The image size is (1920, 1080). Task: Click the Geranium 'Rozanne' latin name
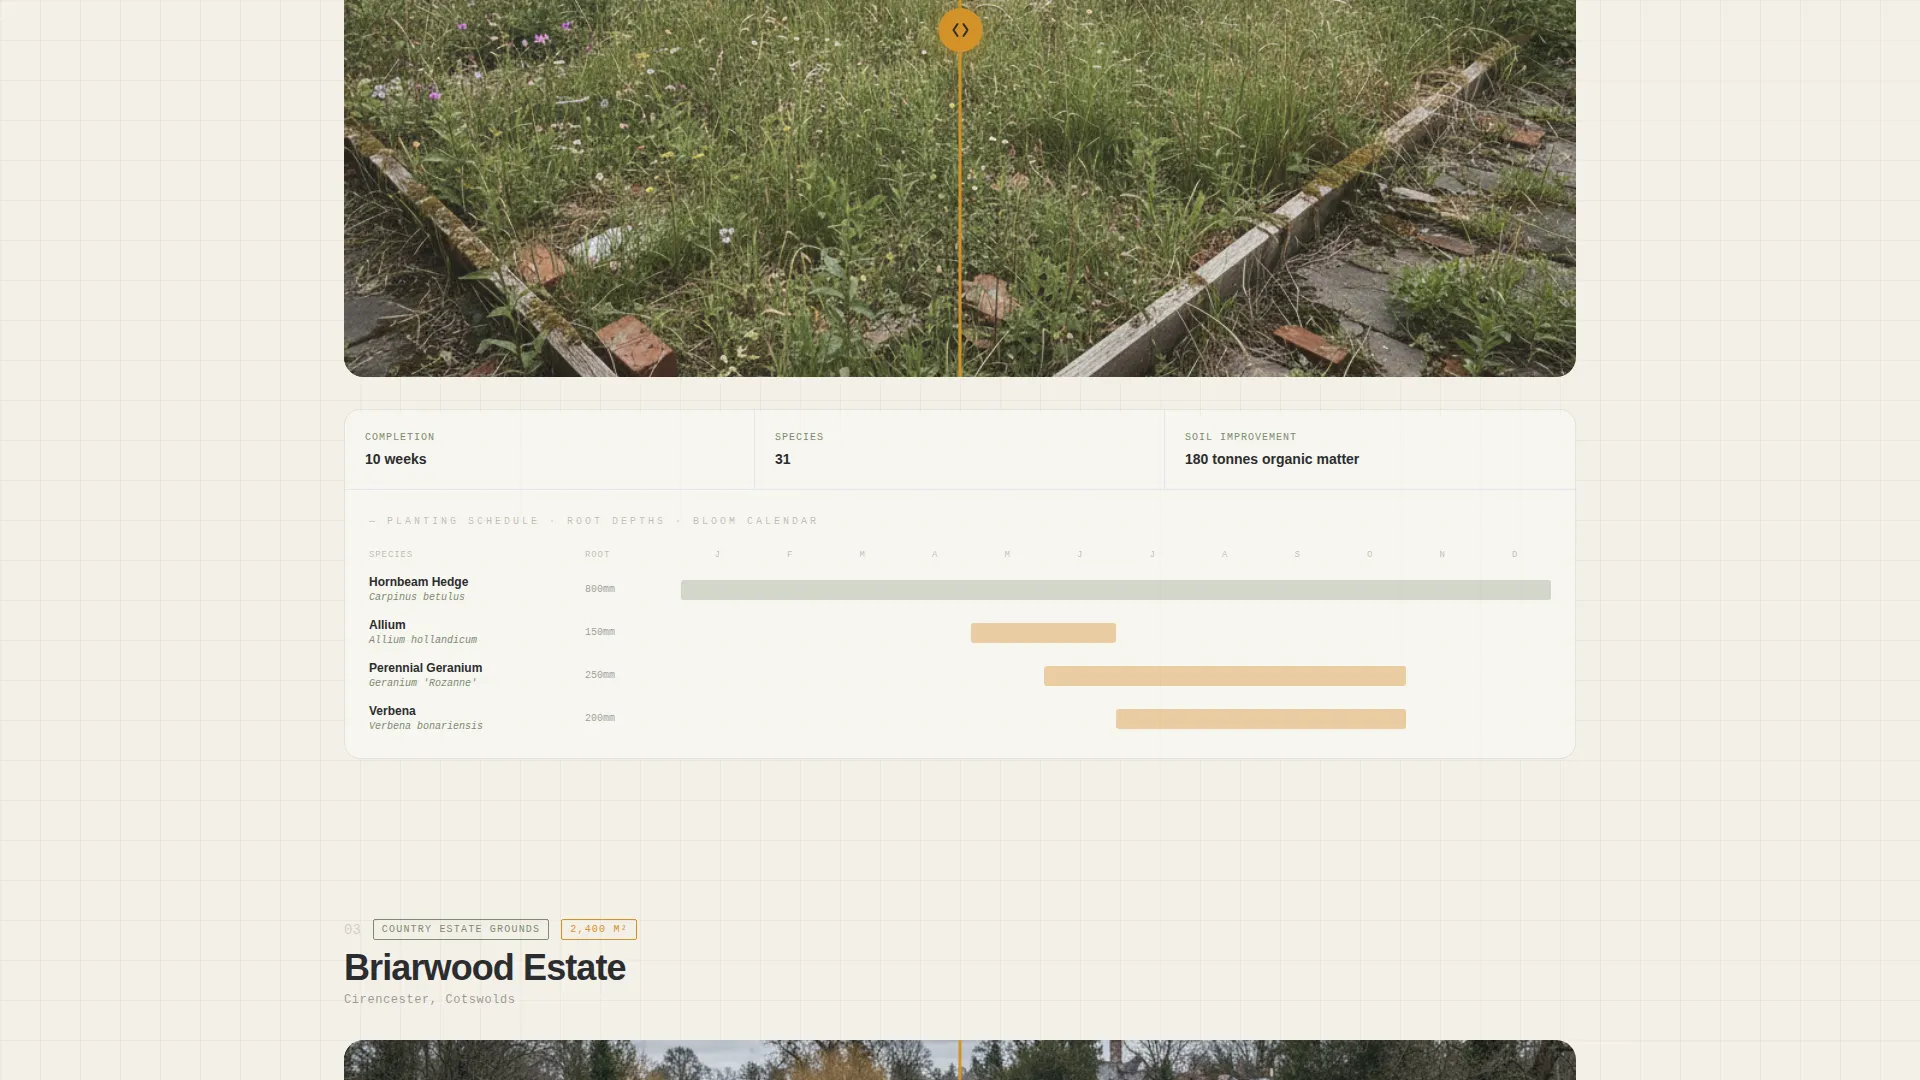422,683
